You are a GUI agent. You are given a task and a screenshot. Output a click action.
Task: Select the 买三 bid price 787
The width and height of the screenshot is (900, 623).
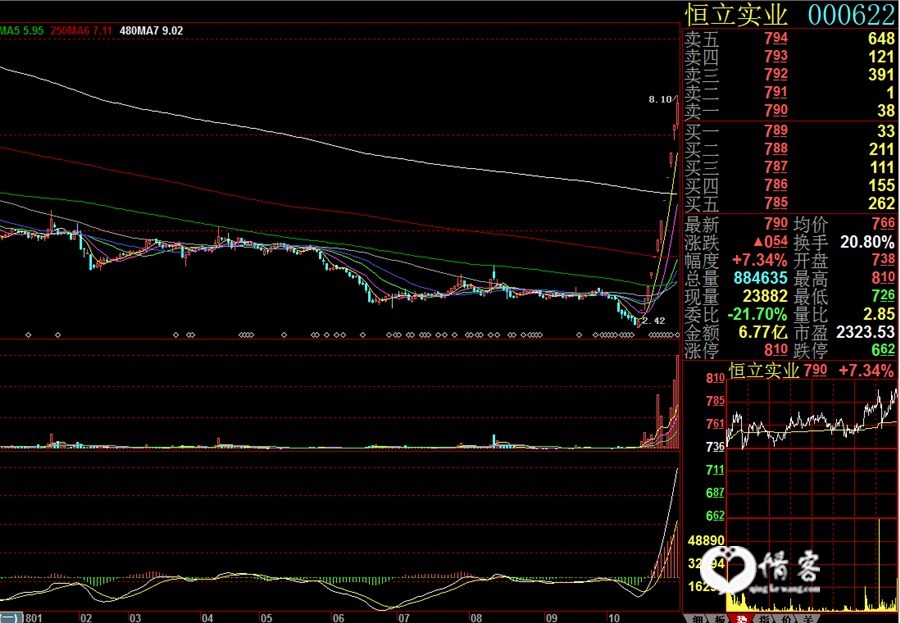pos(776,167)
